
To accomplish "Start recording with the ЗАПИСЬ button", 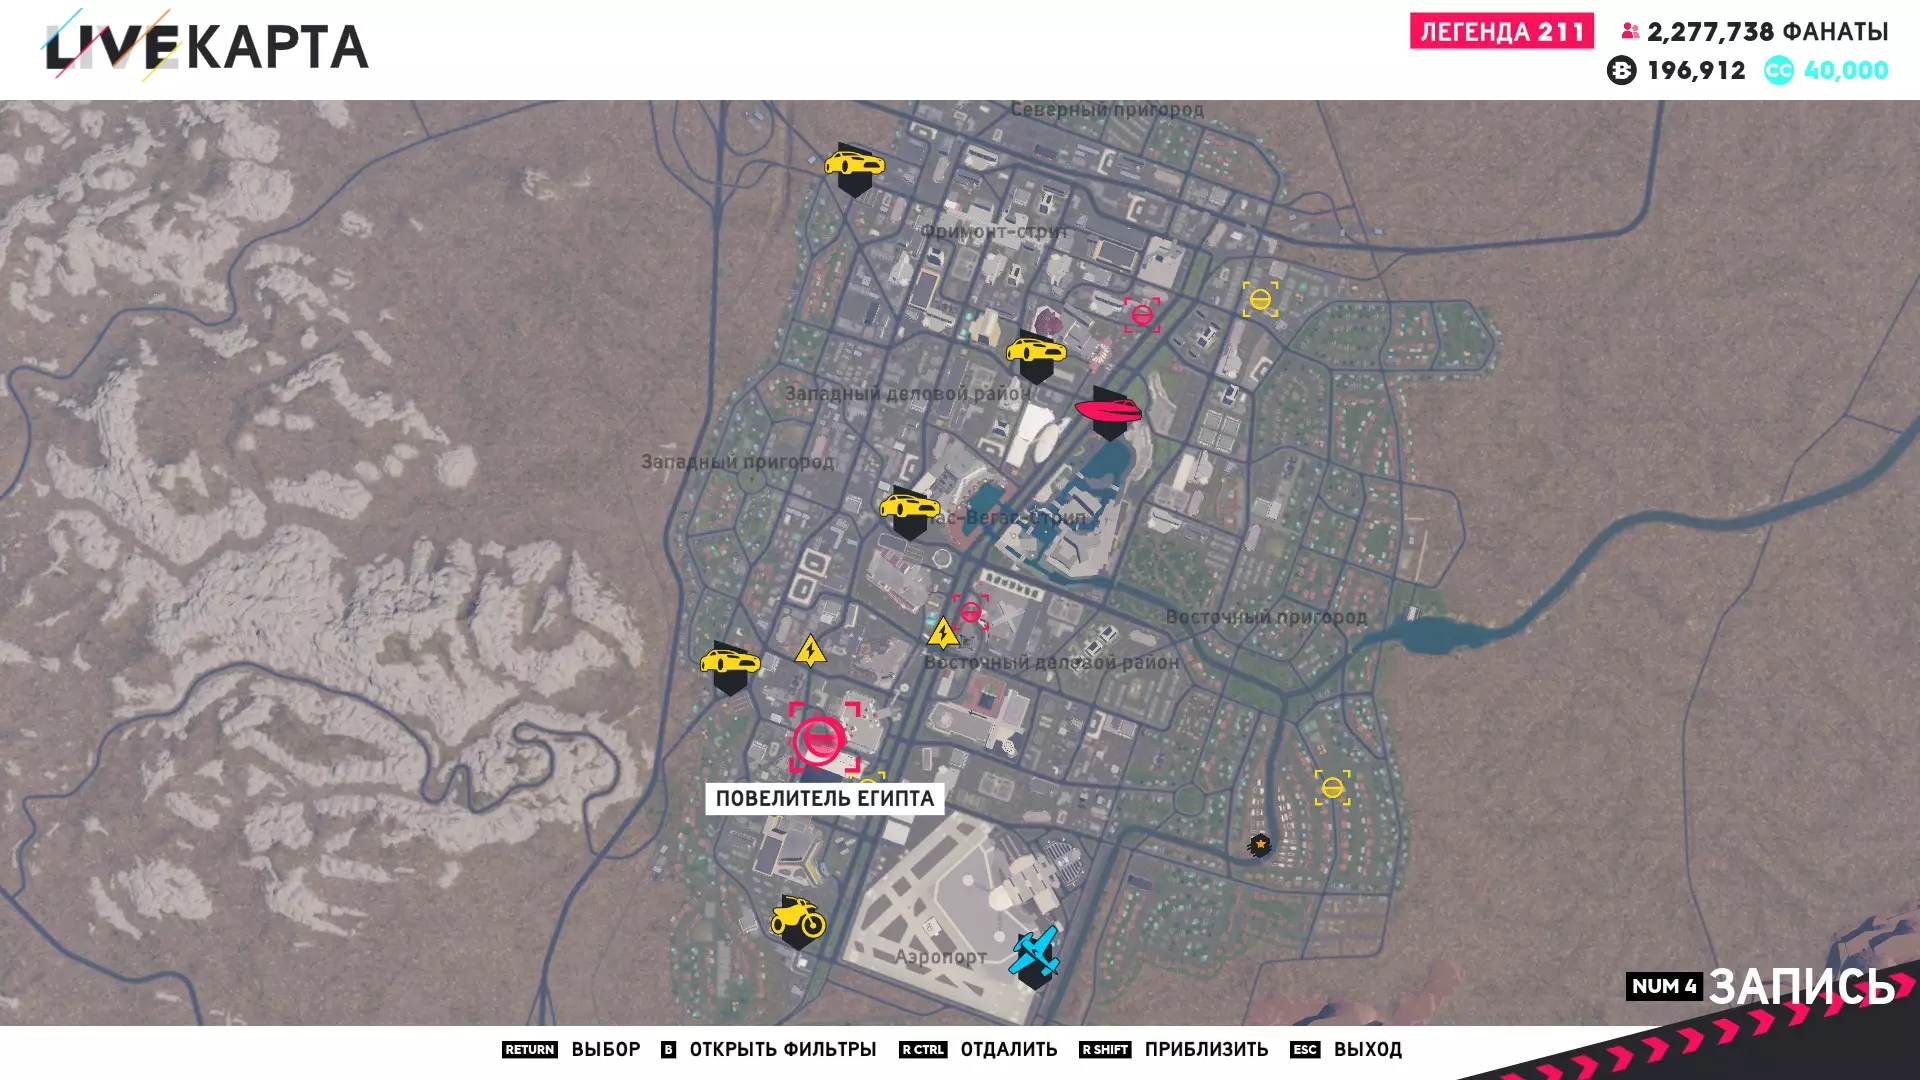I will (1799, 986).
